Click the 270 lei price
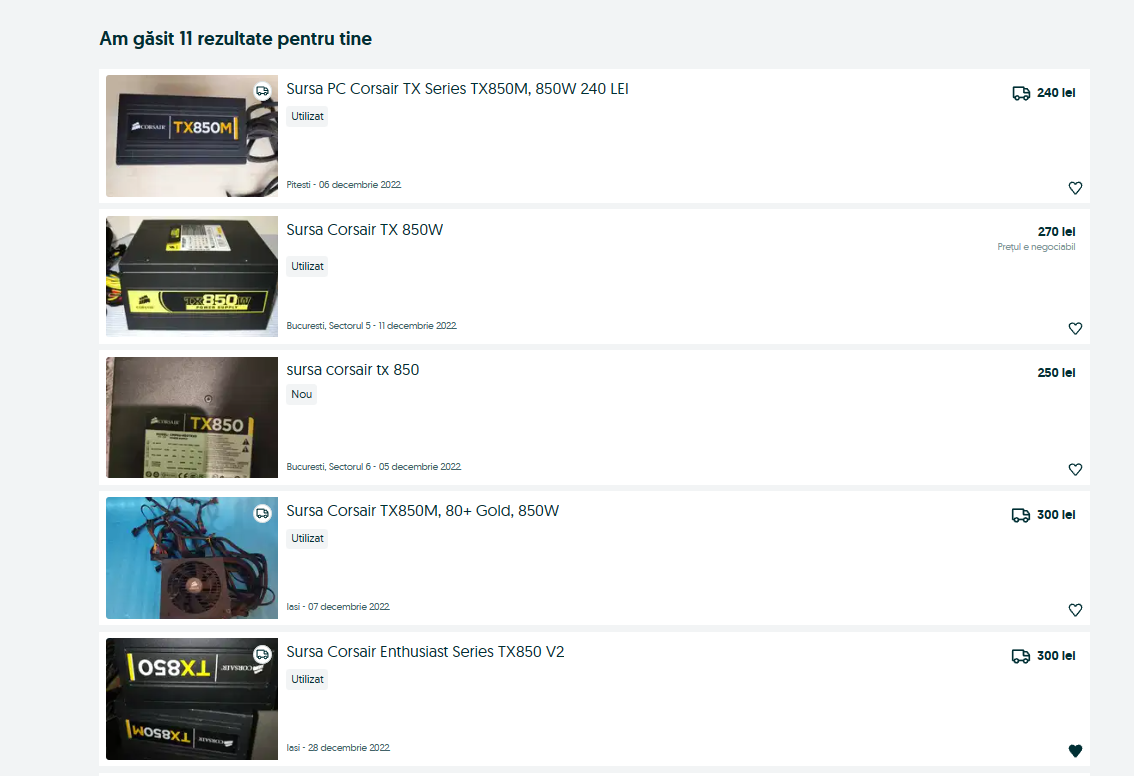This screenshot has height=776, width=1134. click(1057, 231)
